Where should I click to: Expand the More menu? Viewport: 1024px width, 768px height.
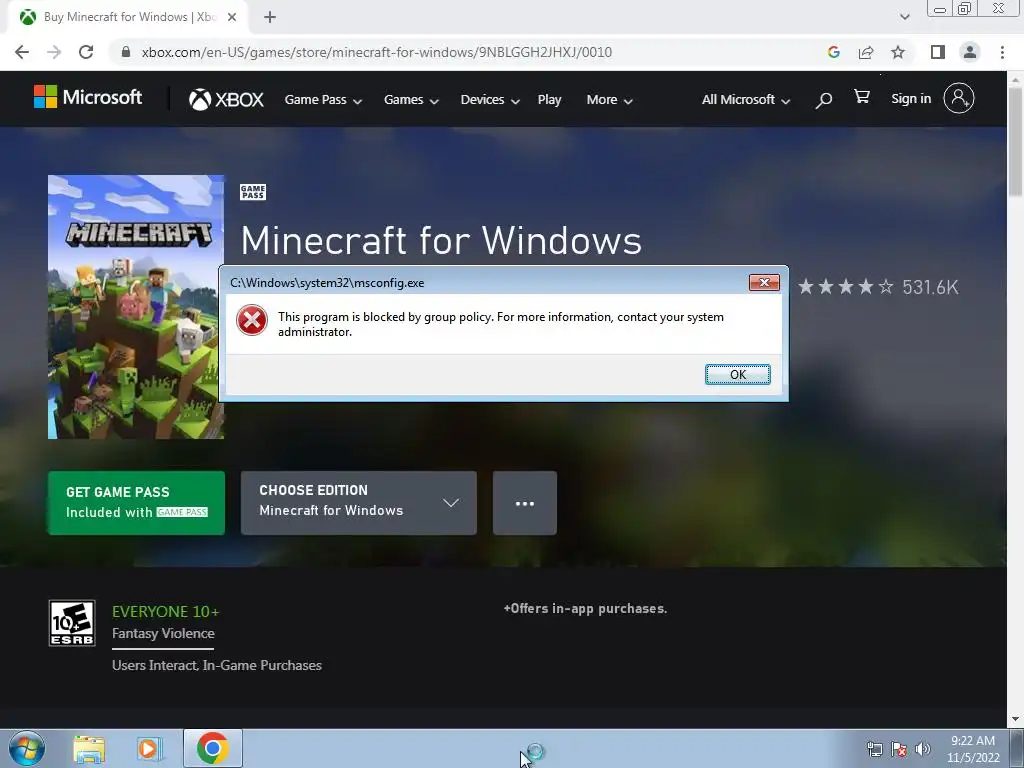point(609,100)
